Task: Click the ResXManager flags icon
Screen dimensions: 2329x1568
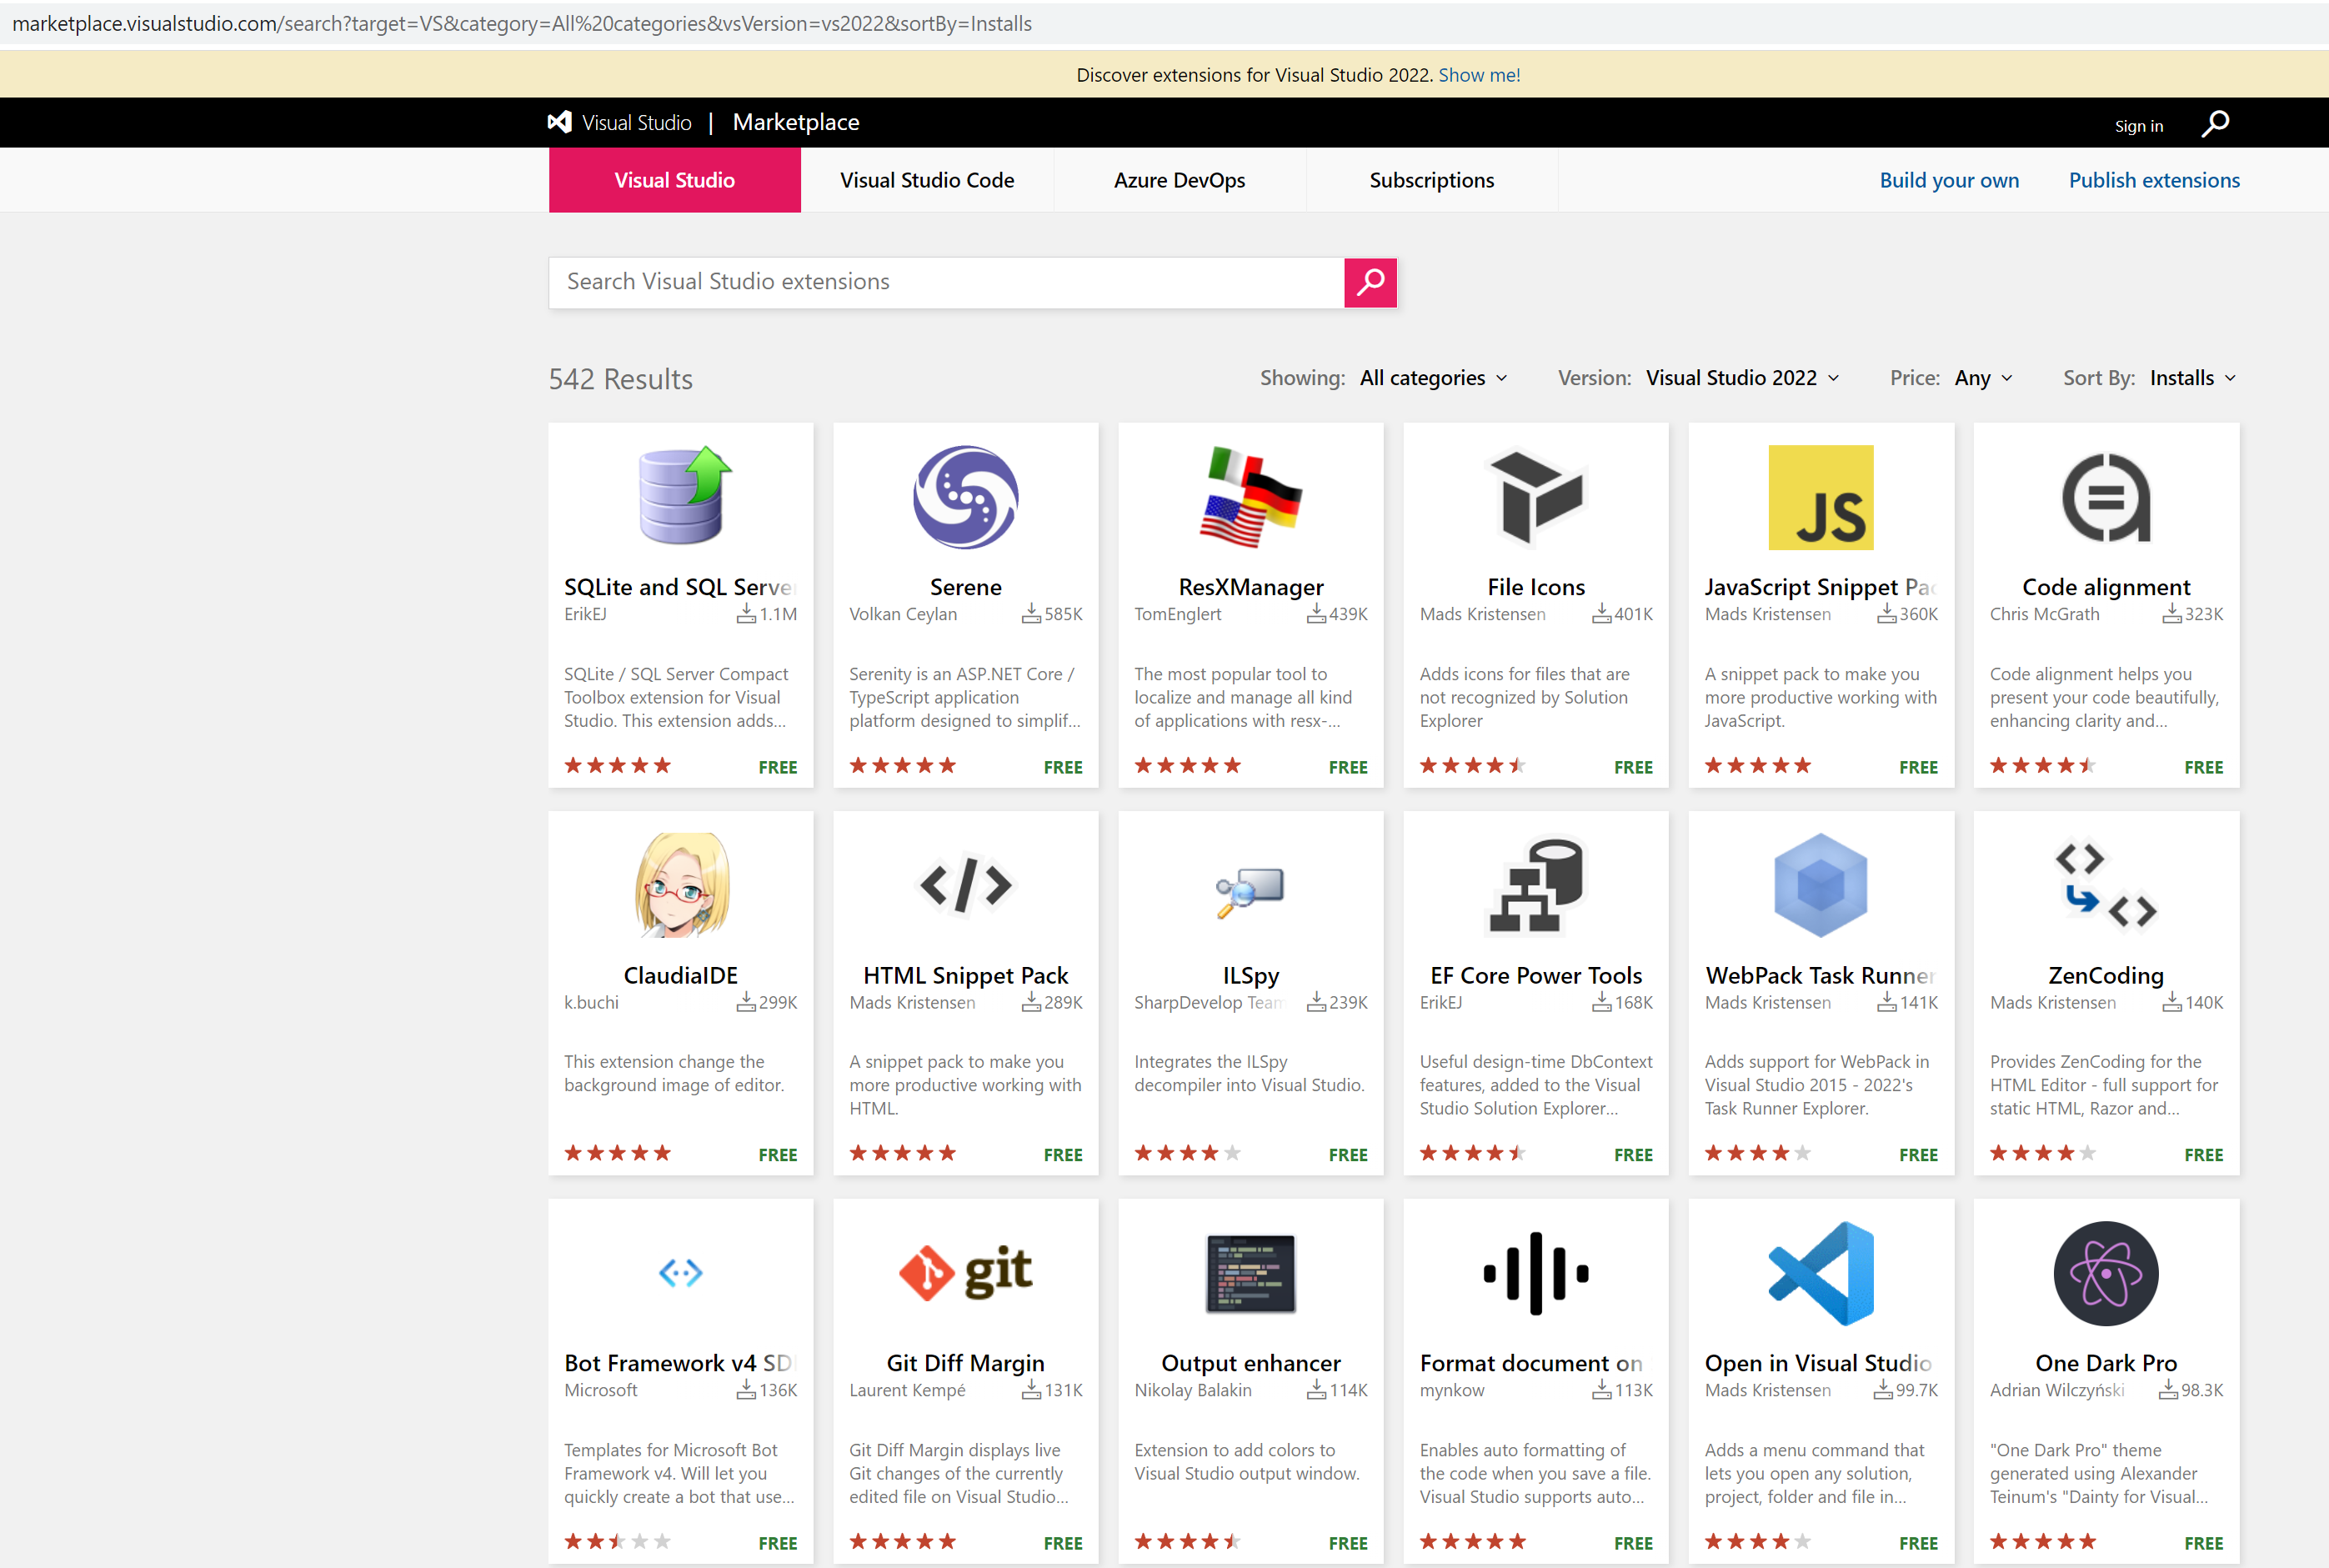Action: point(1250,496)
